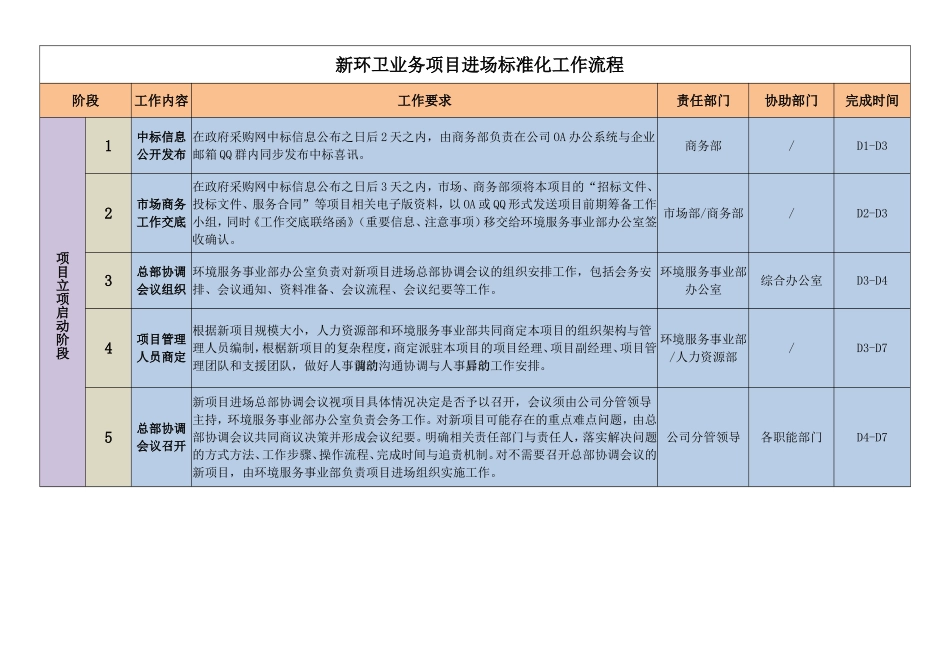This screenshot has width=950, height=672.
Task: Click the D3-D4 completion time cell
Action: coord(872,281)
